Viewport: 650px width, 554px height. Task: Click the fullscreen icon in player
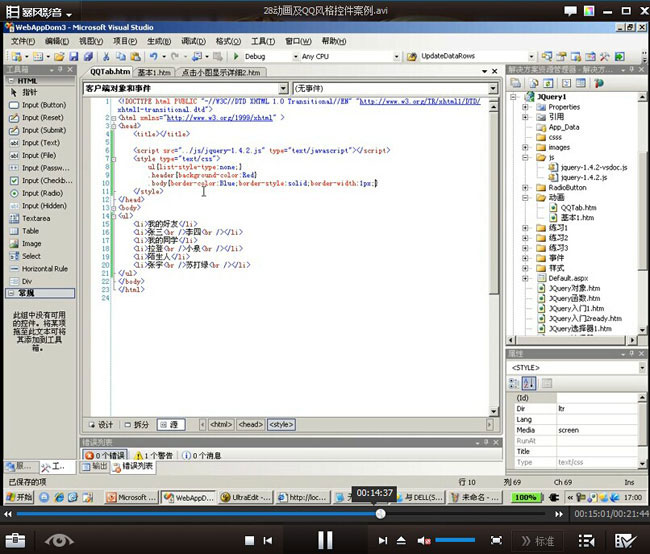[x=496, y=540]
